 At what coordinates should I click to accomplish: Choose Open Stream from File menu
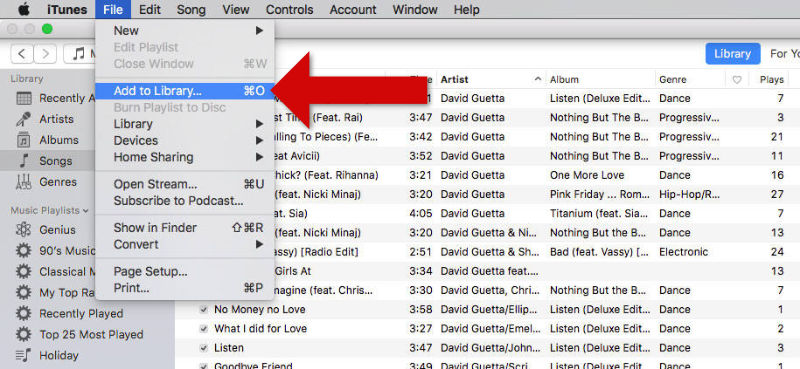tap(185, 184)
